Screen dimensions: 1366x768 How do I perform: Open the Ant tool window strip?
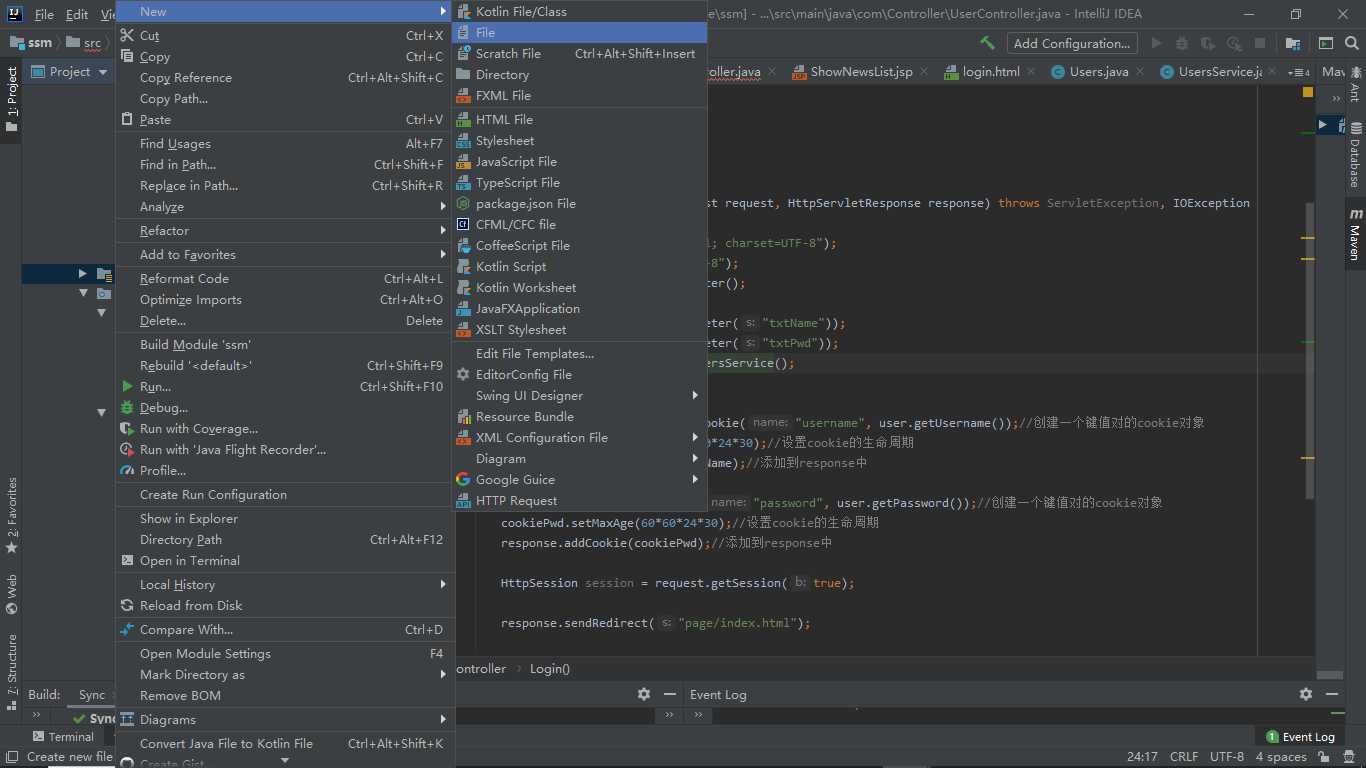tap(1355, 85)
